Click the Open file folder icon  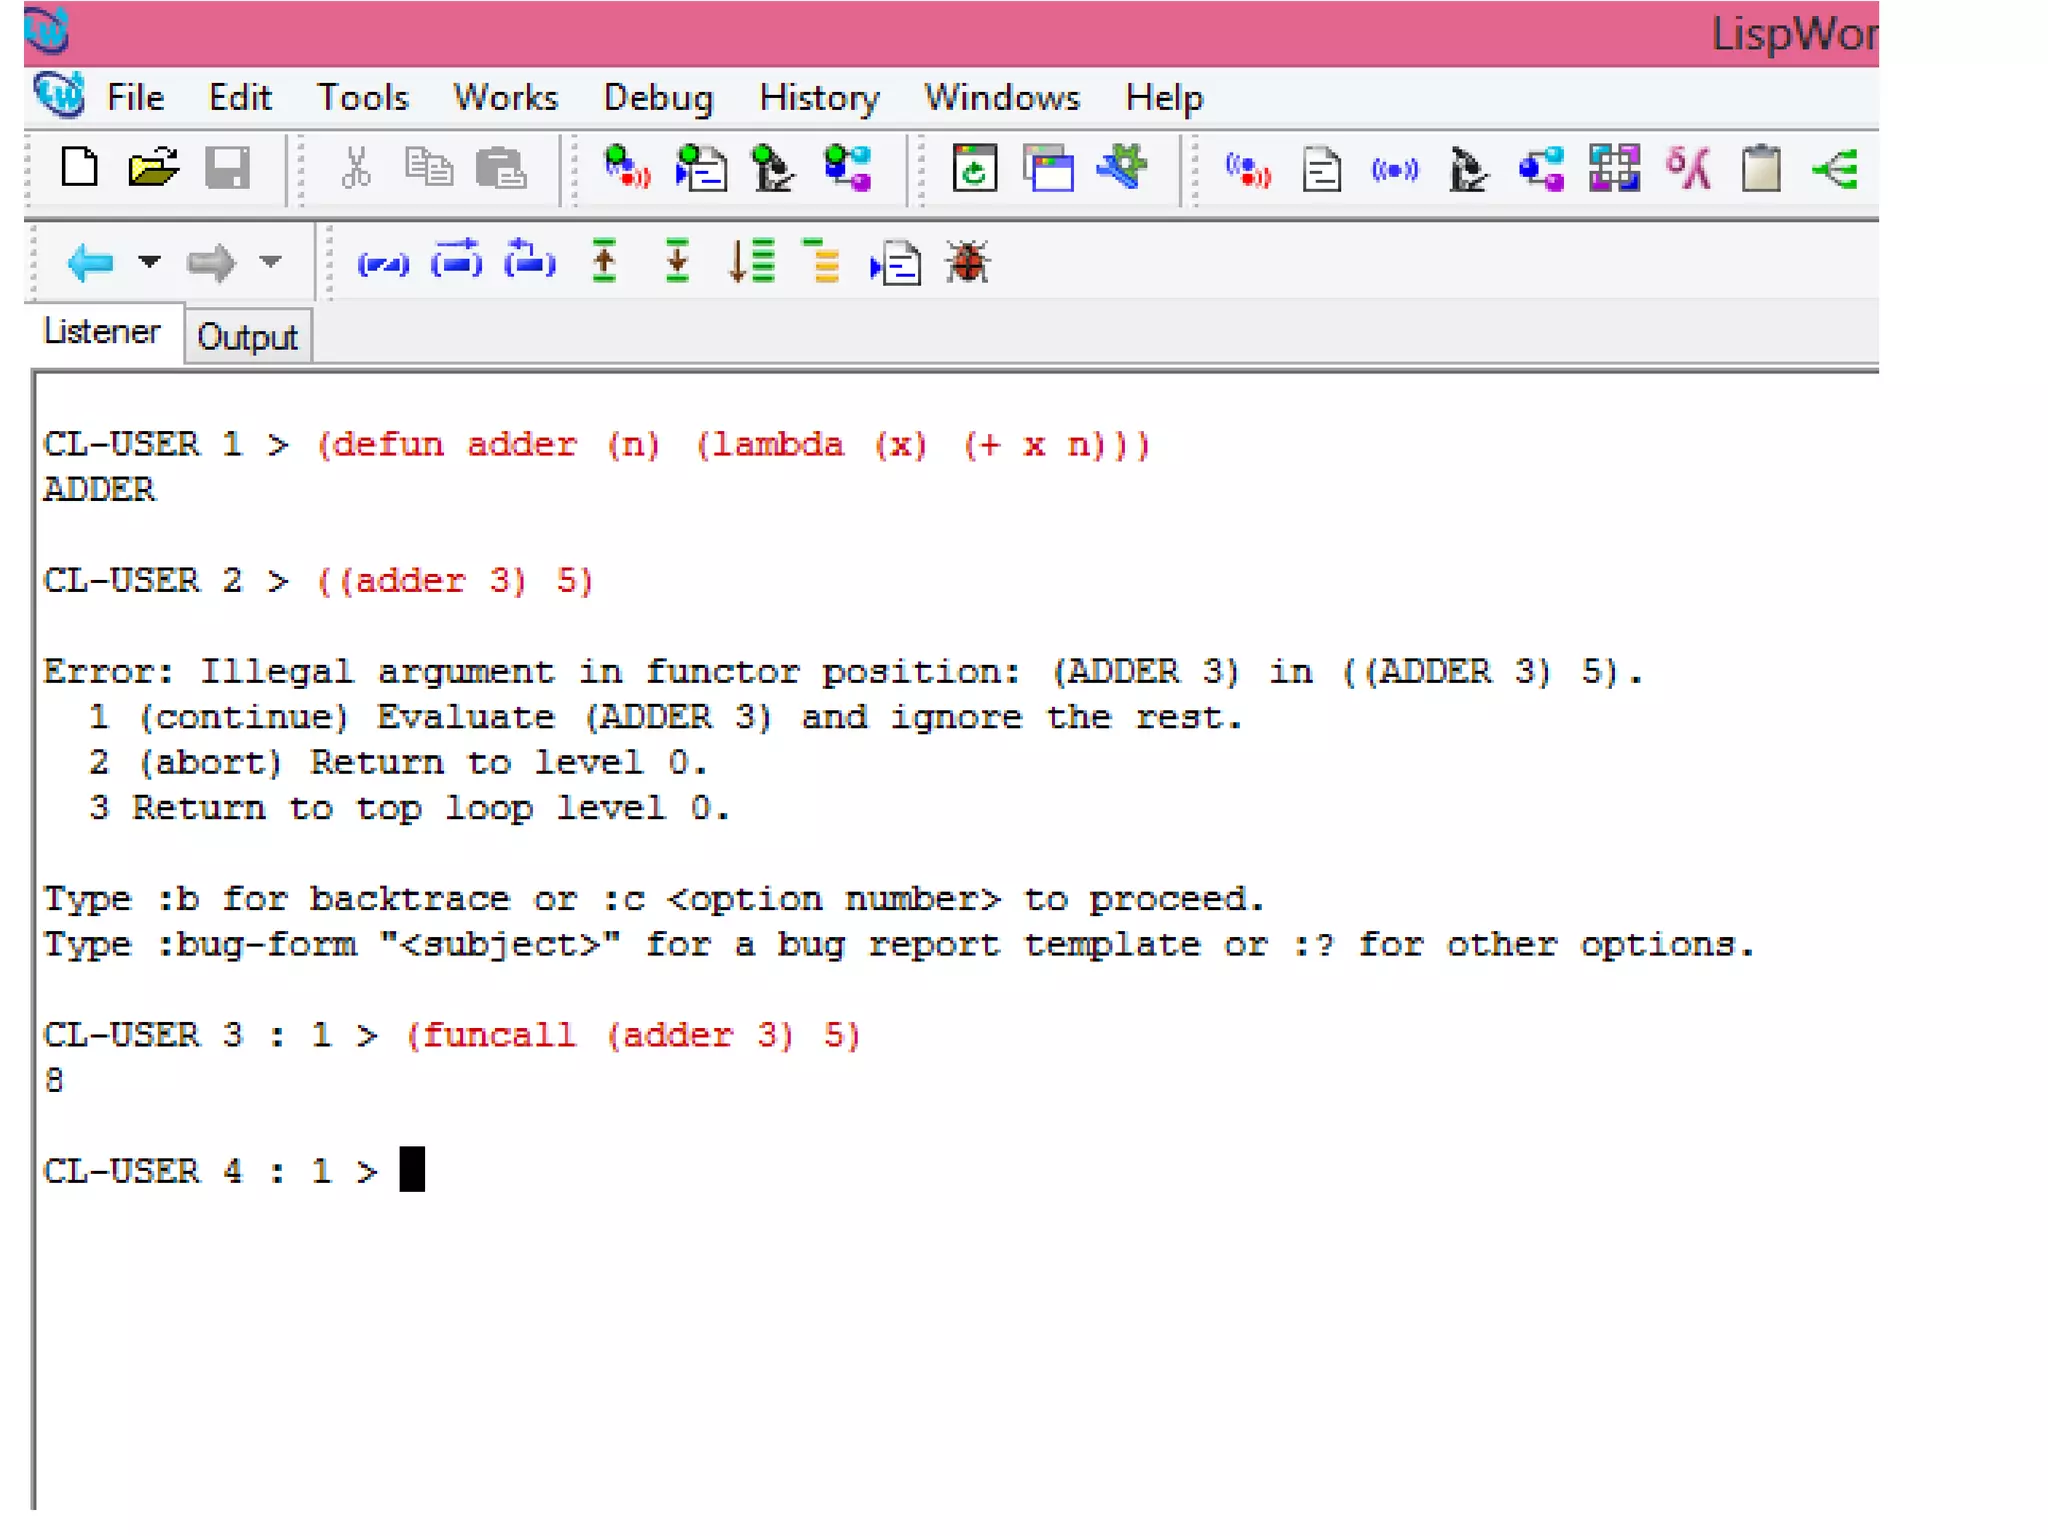(153, 167)
